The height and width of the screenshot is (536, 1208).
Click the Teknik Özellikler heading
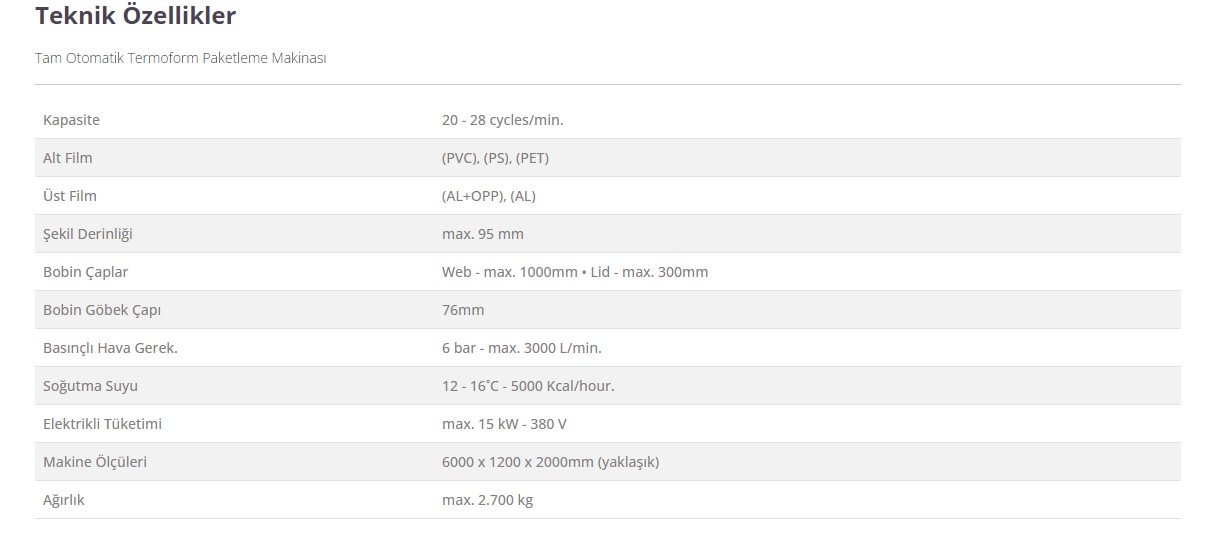[135, 16]
